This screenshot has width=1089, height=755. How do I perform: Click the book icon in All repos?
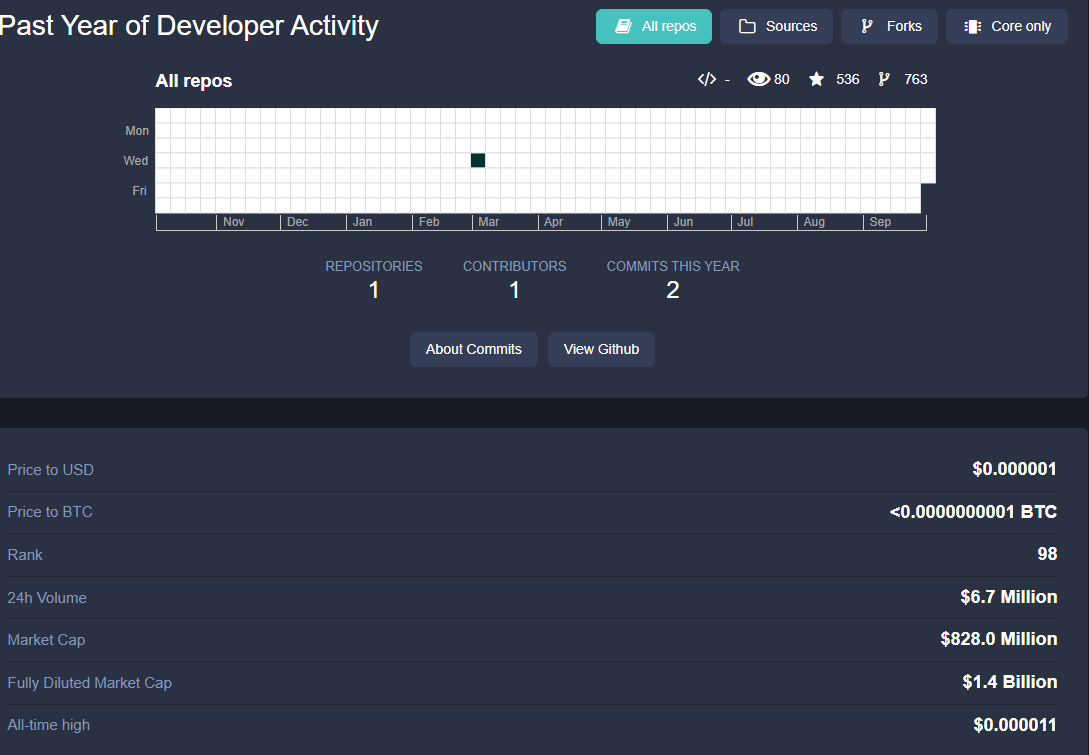point(623,26)
